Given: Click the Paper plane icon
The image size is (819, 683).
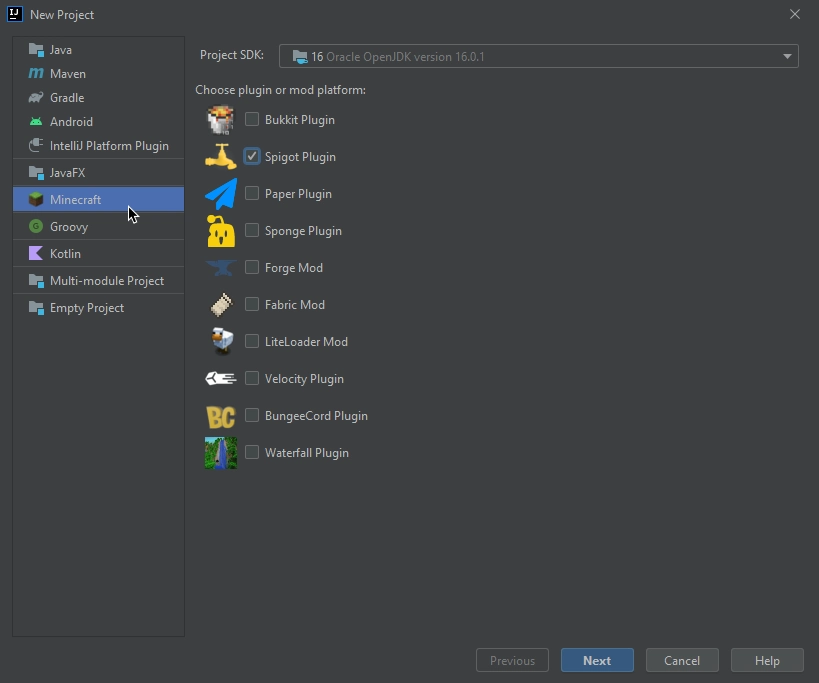Looking at the screenshot, I should point(220,194).
